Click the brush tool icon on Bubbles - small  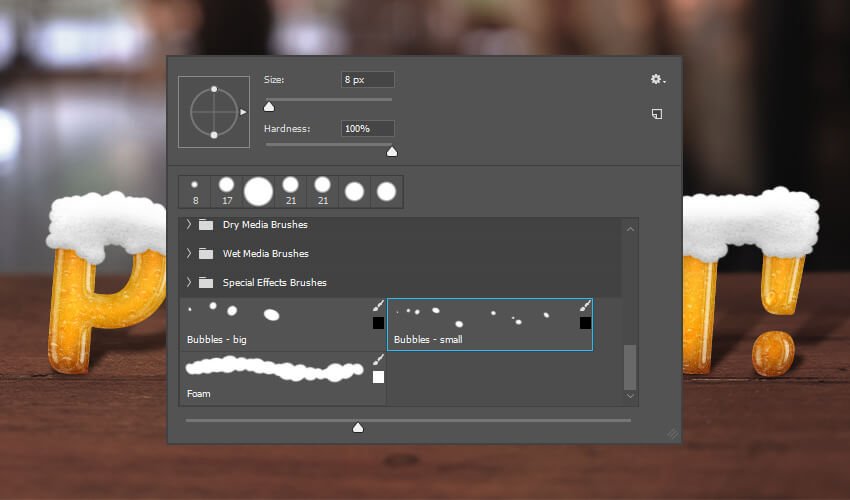tap(585, 306)
